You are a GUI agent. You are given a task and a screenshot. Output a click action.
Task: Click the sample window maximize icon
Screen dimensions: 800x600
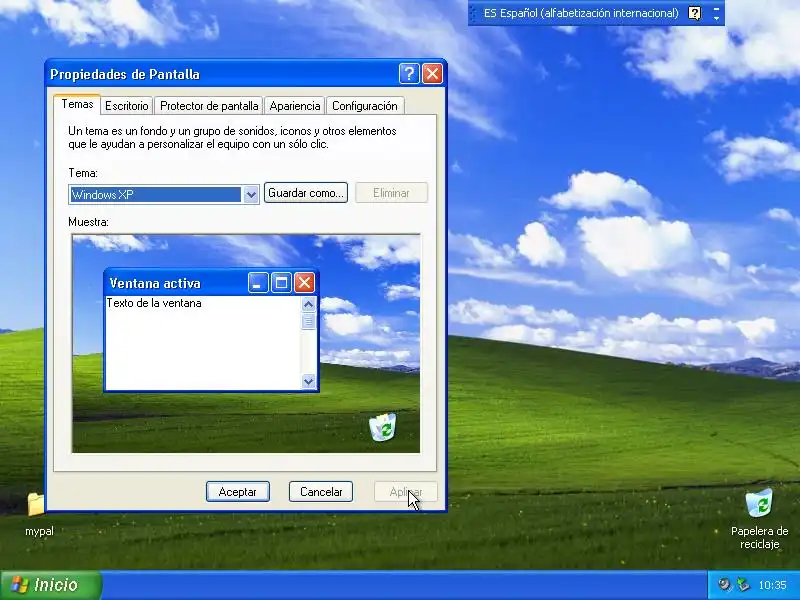point(281,283)
